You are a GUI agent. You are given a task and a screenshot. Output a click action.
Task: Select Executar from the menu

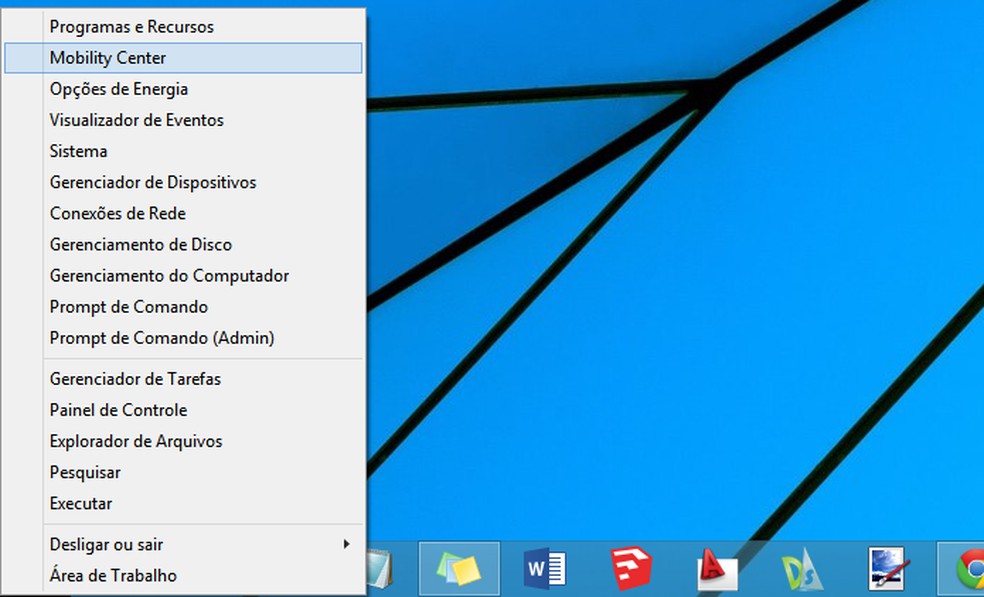coord(82,503)
